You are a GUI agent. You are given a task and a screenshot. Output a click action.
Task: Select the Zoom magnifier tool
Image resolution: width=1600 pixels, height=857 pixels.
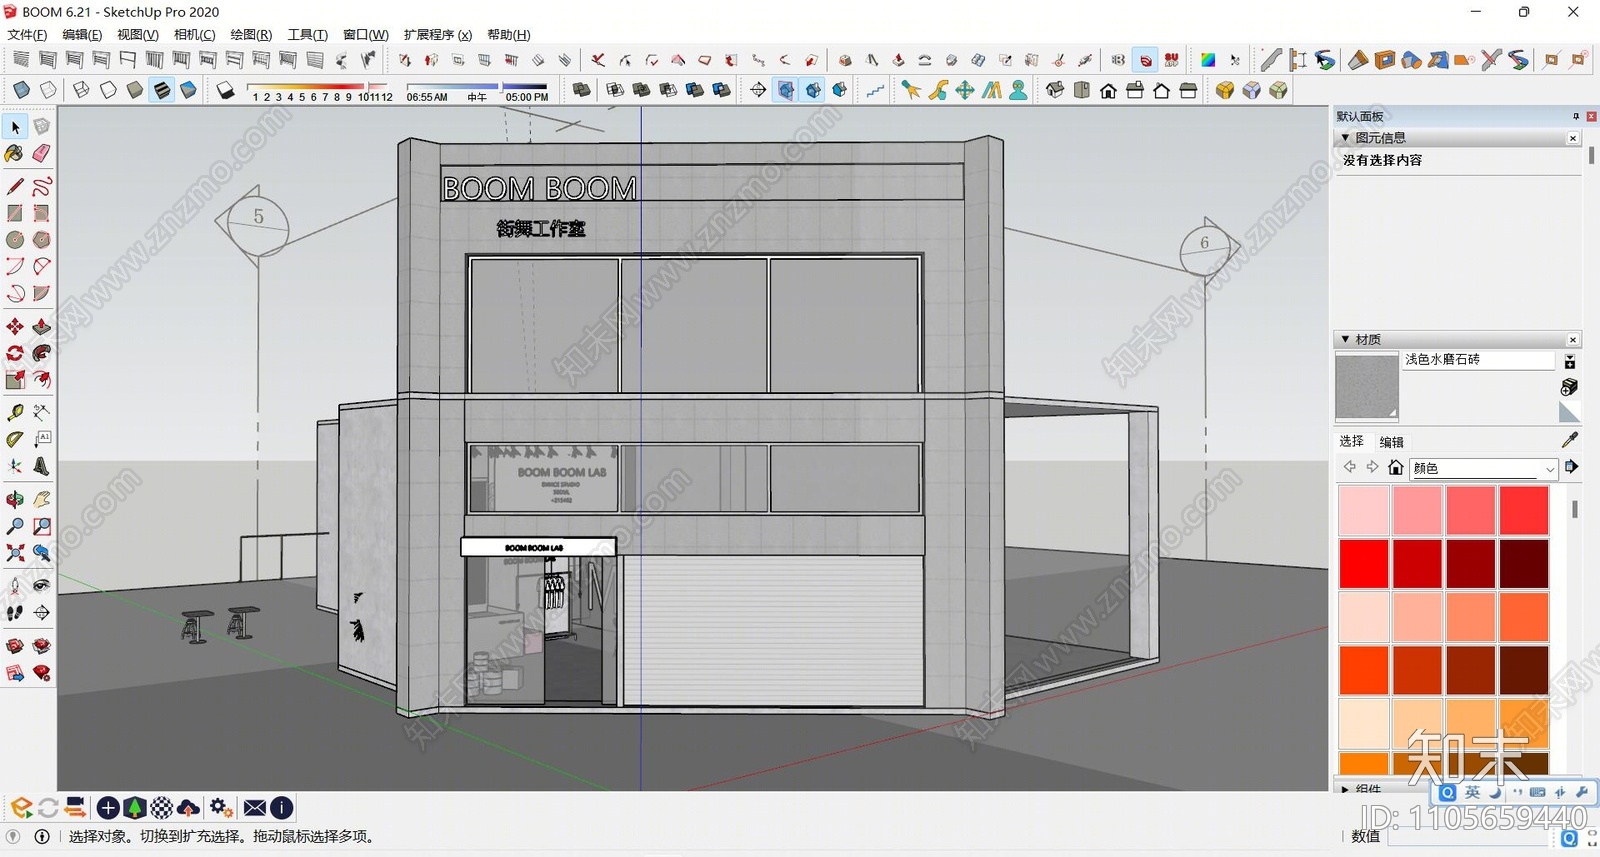pos(15,526)
